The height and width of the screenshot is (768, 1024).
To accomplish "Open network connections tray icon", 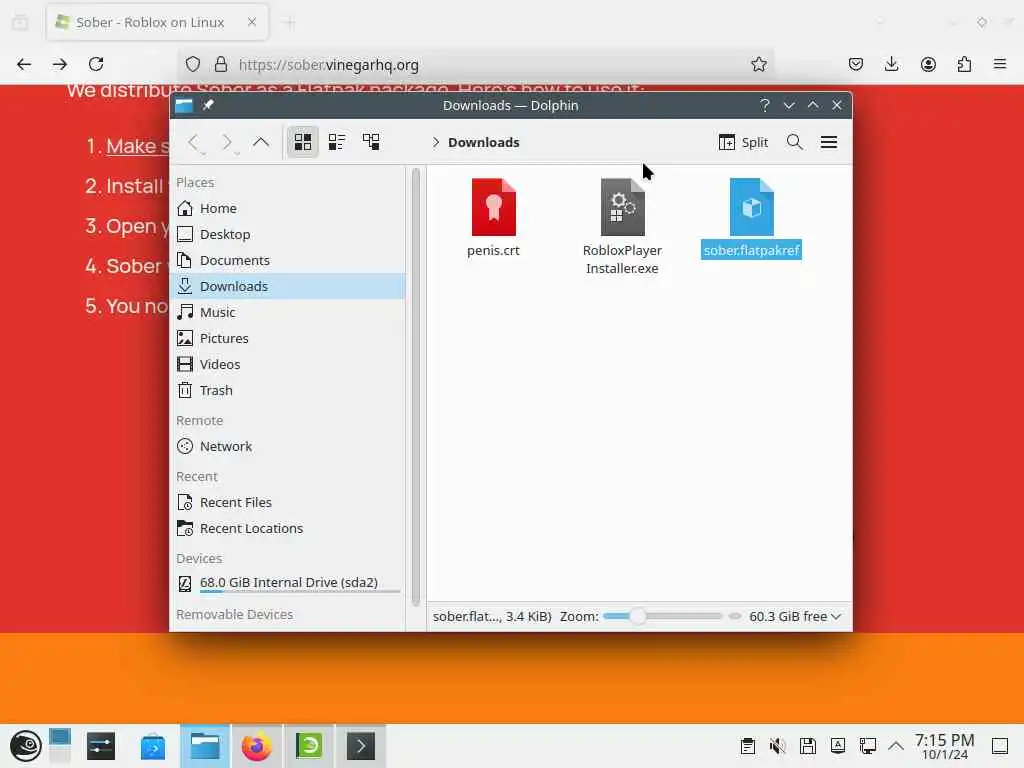I will [868, 746].
